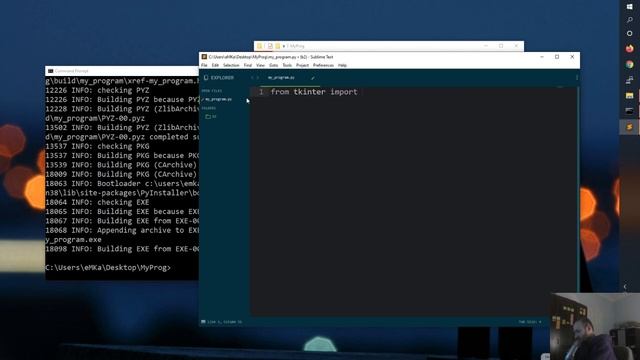Expand the system tray chevron
This screenshot has height=360, width=640.
(625, 287)
